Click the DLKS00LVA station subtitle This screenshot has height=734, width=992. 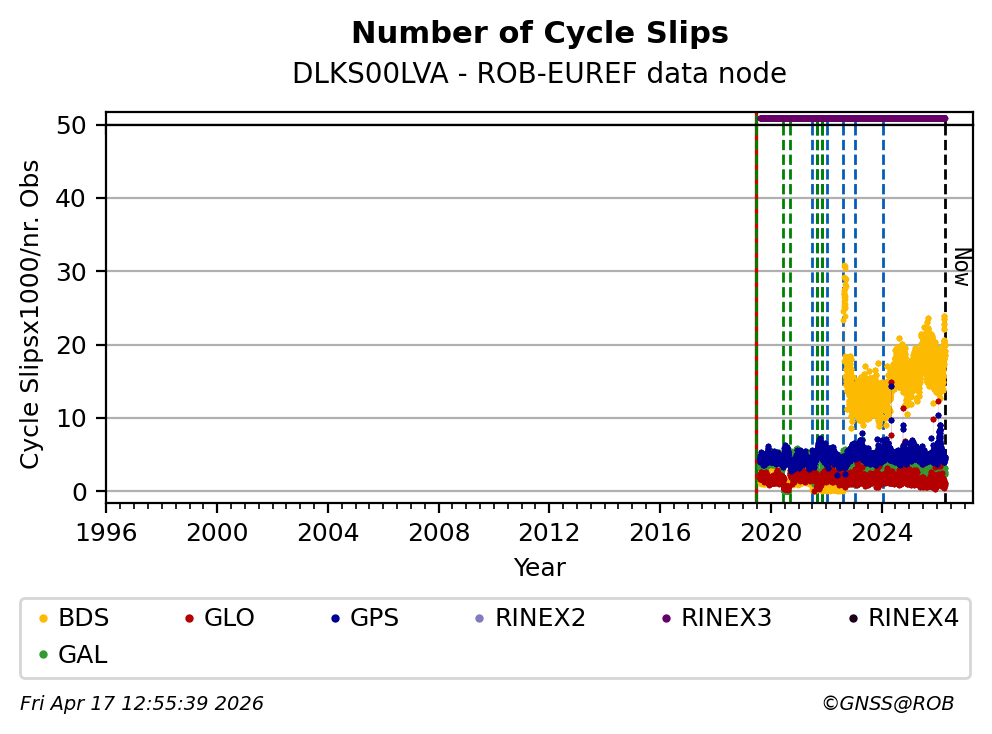point(540,74)
